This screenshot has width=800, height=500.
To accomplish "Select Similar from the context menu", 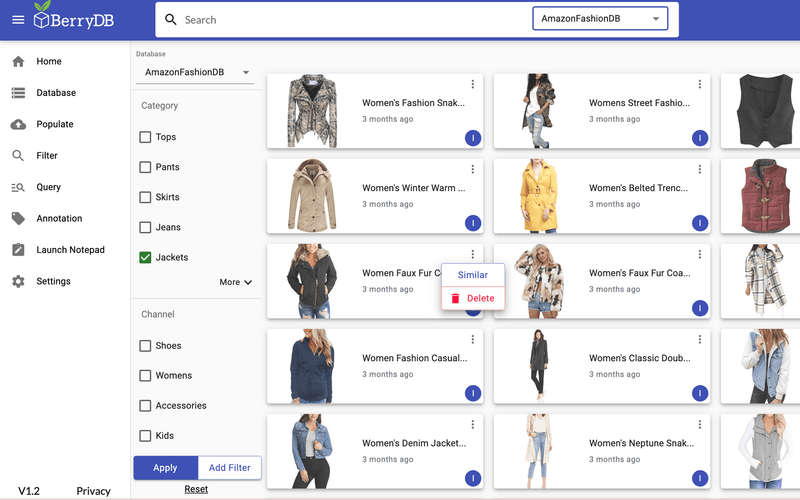I will pyautogui.click(x=473, y=275).
